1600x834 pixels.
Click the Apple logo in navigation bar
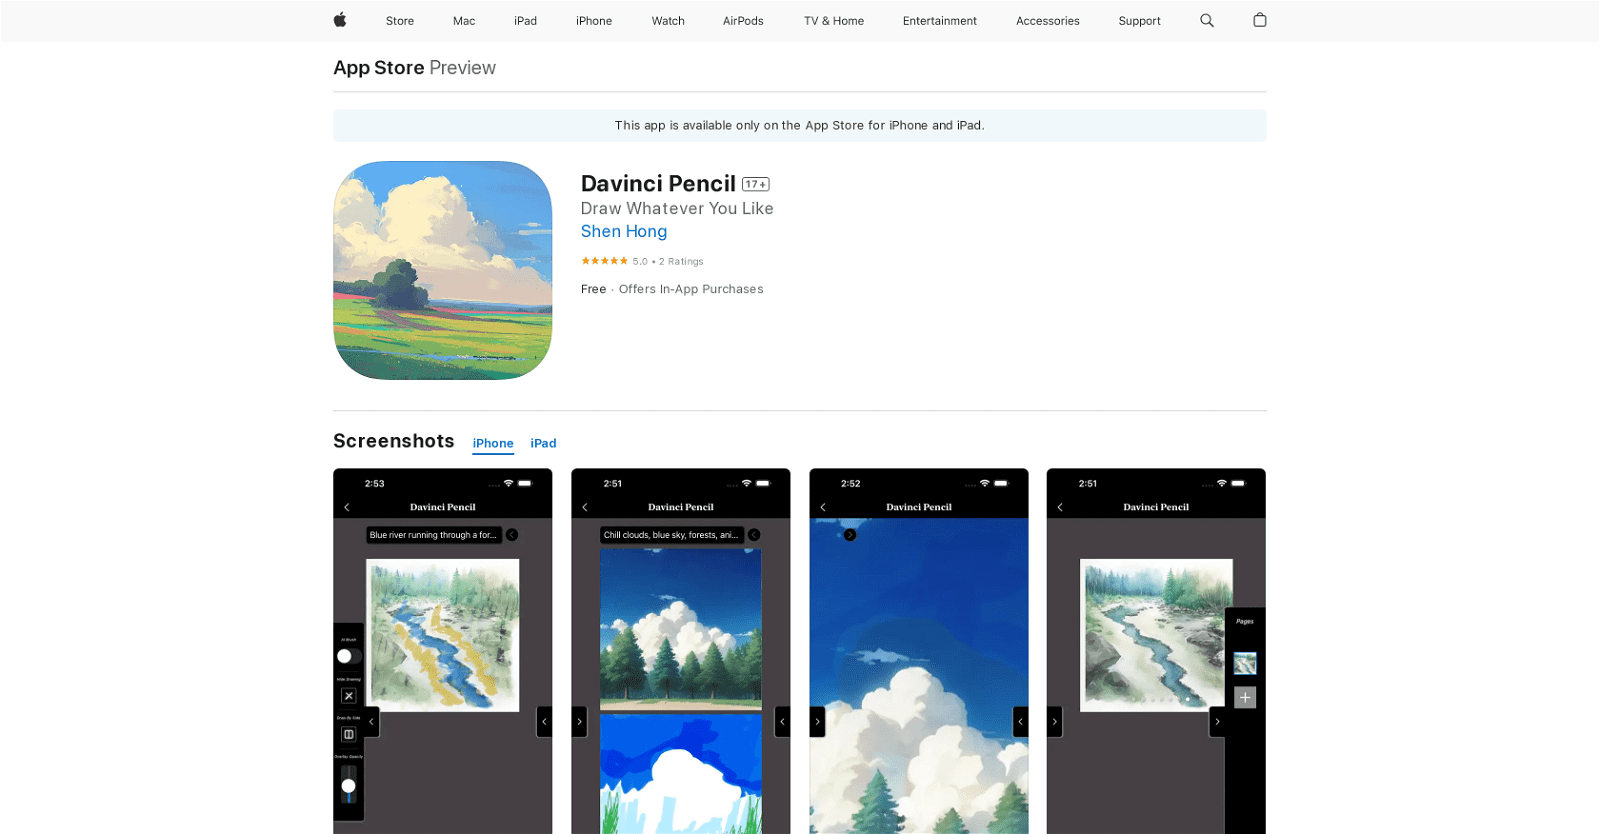click(x=340, y=20)
